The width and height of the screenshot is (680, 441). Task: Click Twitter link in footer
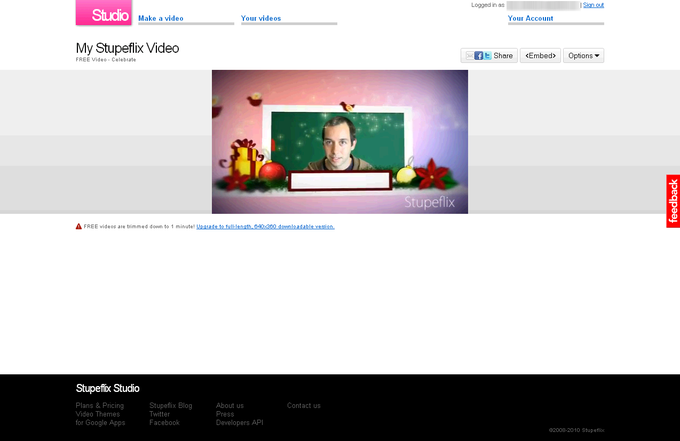tap(160, 414)
